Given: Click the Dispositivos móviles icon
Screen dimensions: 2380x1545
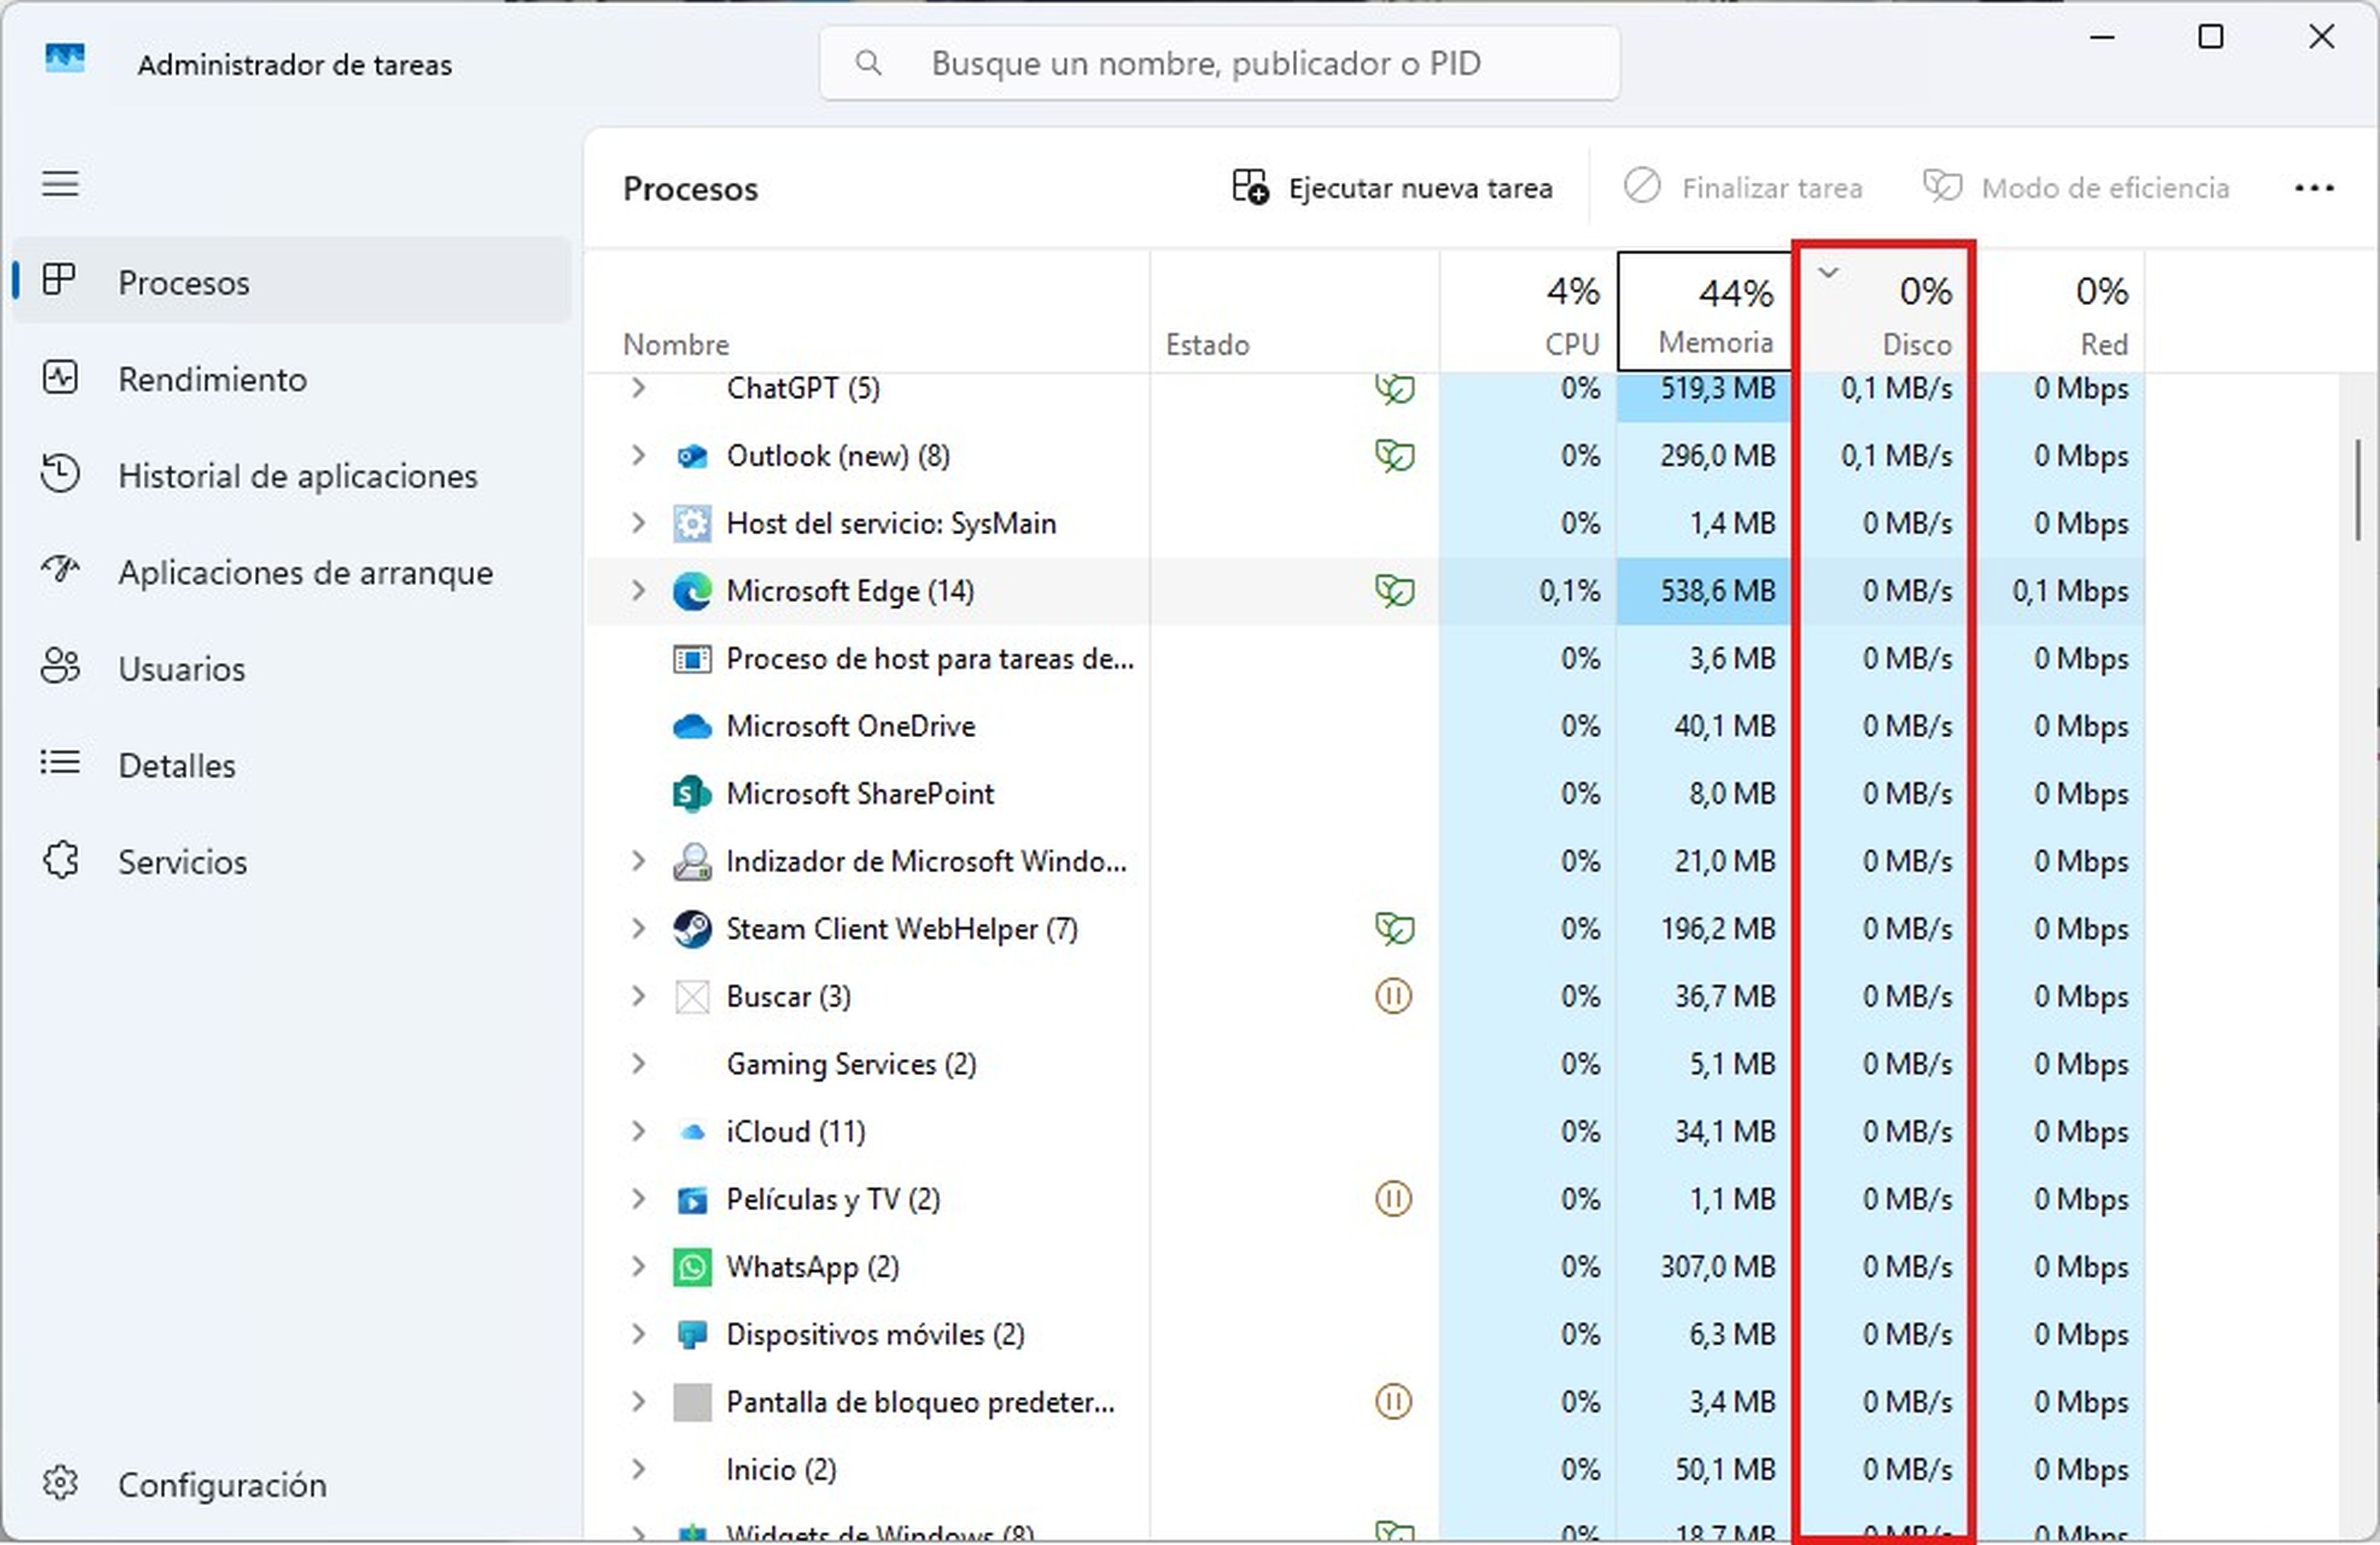Looking at the screenshot, I should pyautogui.click(x=692, y=1334).
